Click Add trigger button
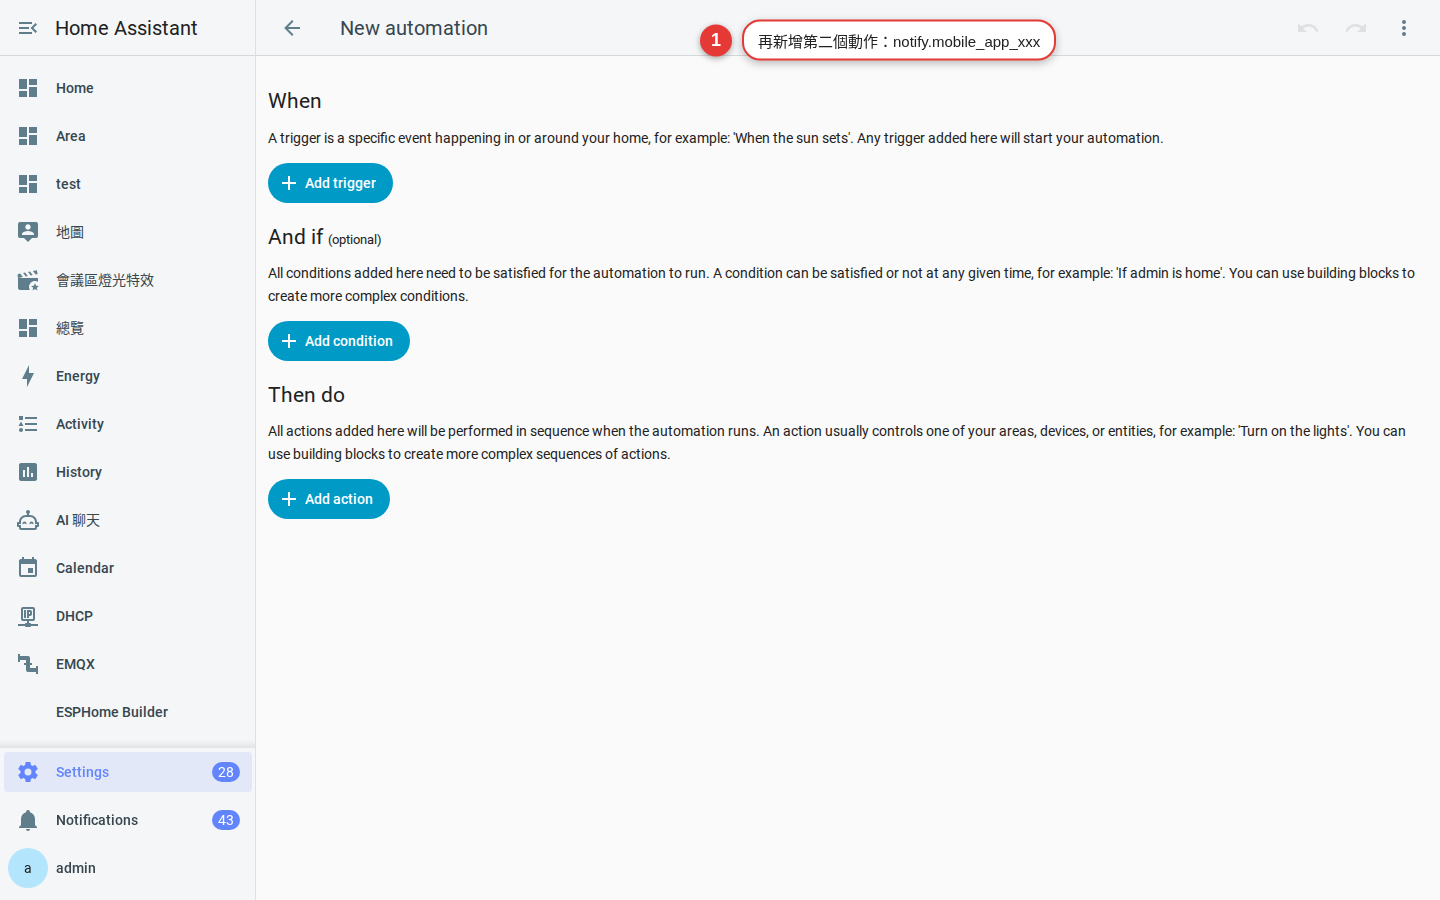This screenshot has width=1440, height=900. tap(330, 183)
